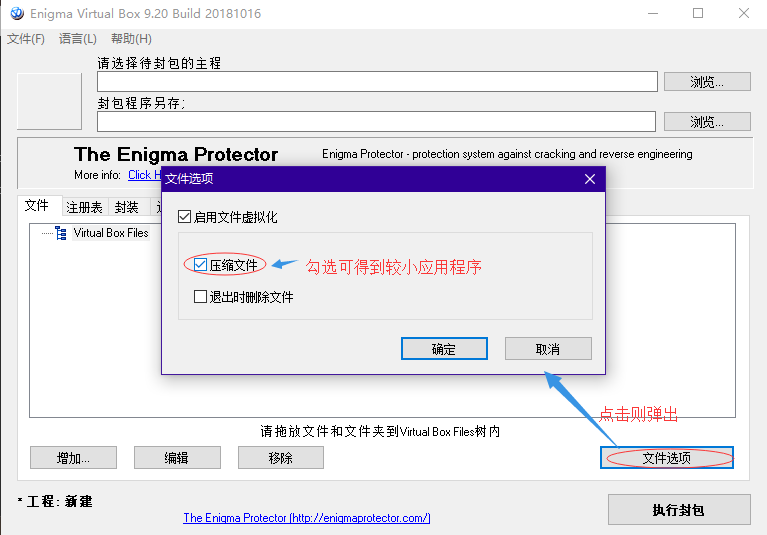Open the 文件(F) menu
767x535 pixels.
click(x=26, y=39)
